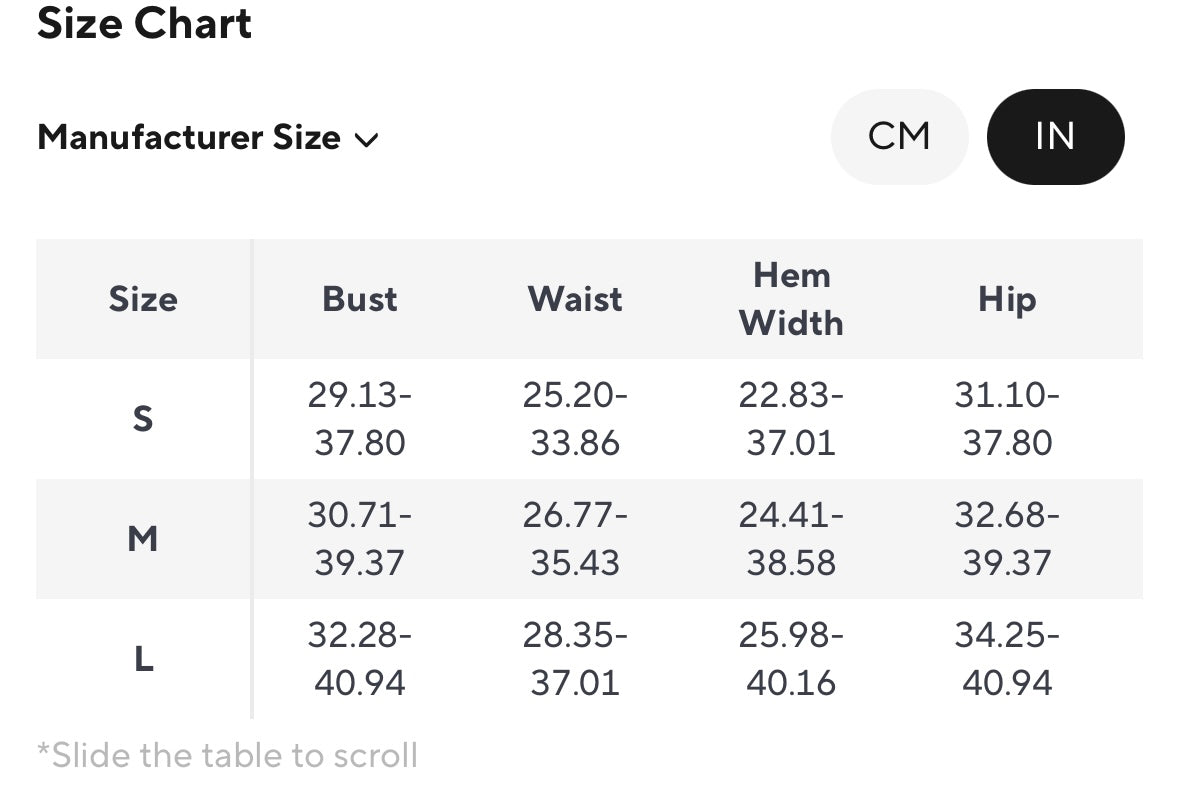This screenshot has width=1179, height=787.
Task: Switch measurement units to CM
Action: pos(899,136)
